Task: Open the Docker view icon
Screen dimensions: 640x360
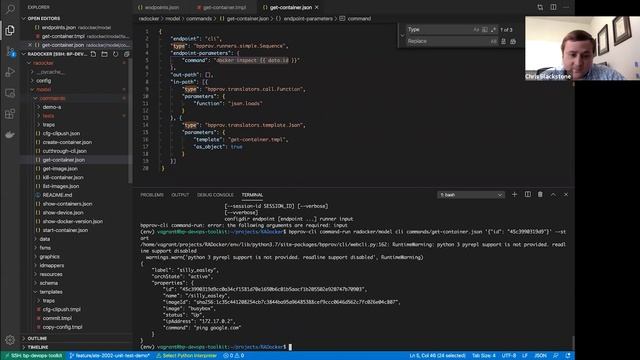Action: 10,134
